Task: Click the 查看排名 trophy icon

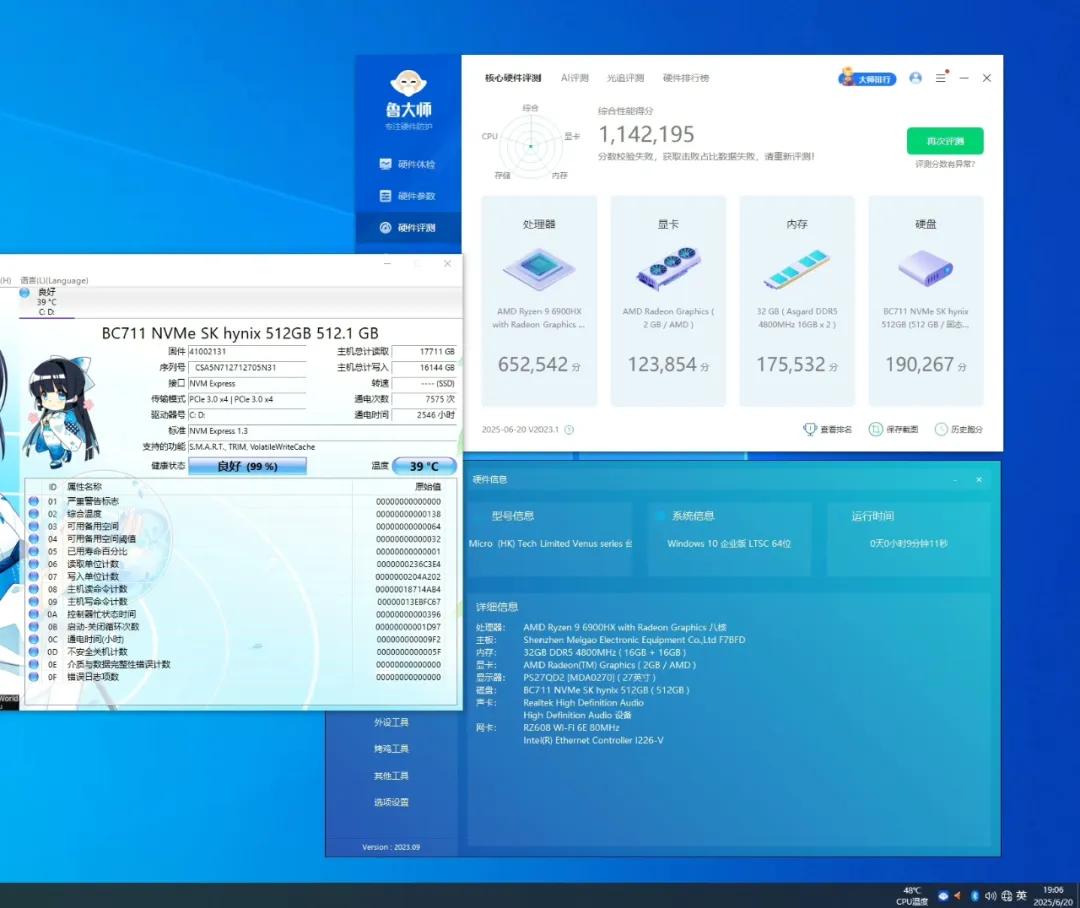Action: (x=810, y=429)
